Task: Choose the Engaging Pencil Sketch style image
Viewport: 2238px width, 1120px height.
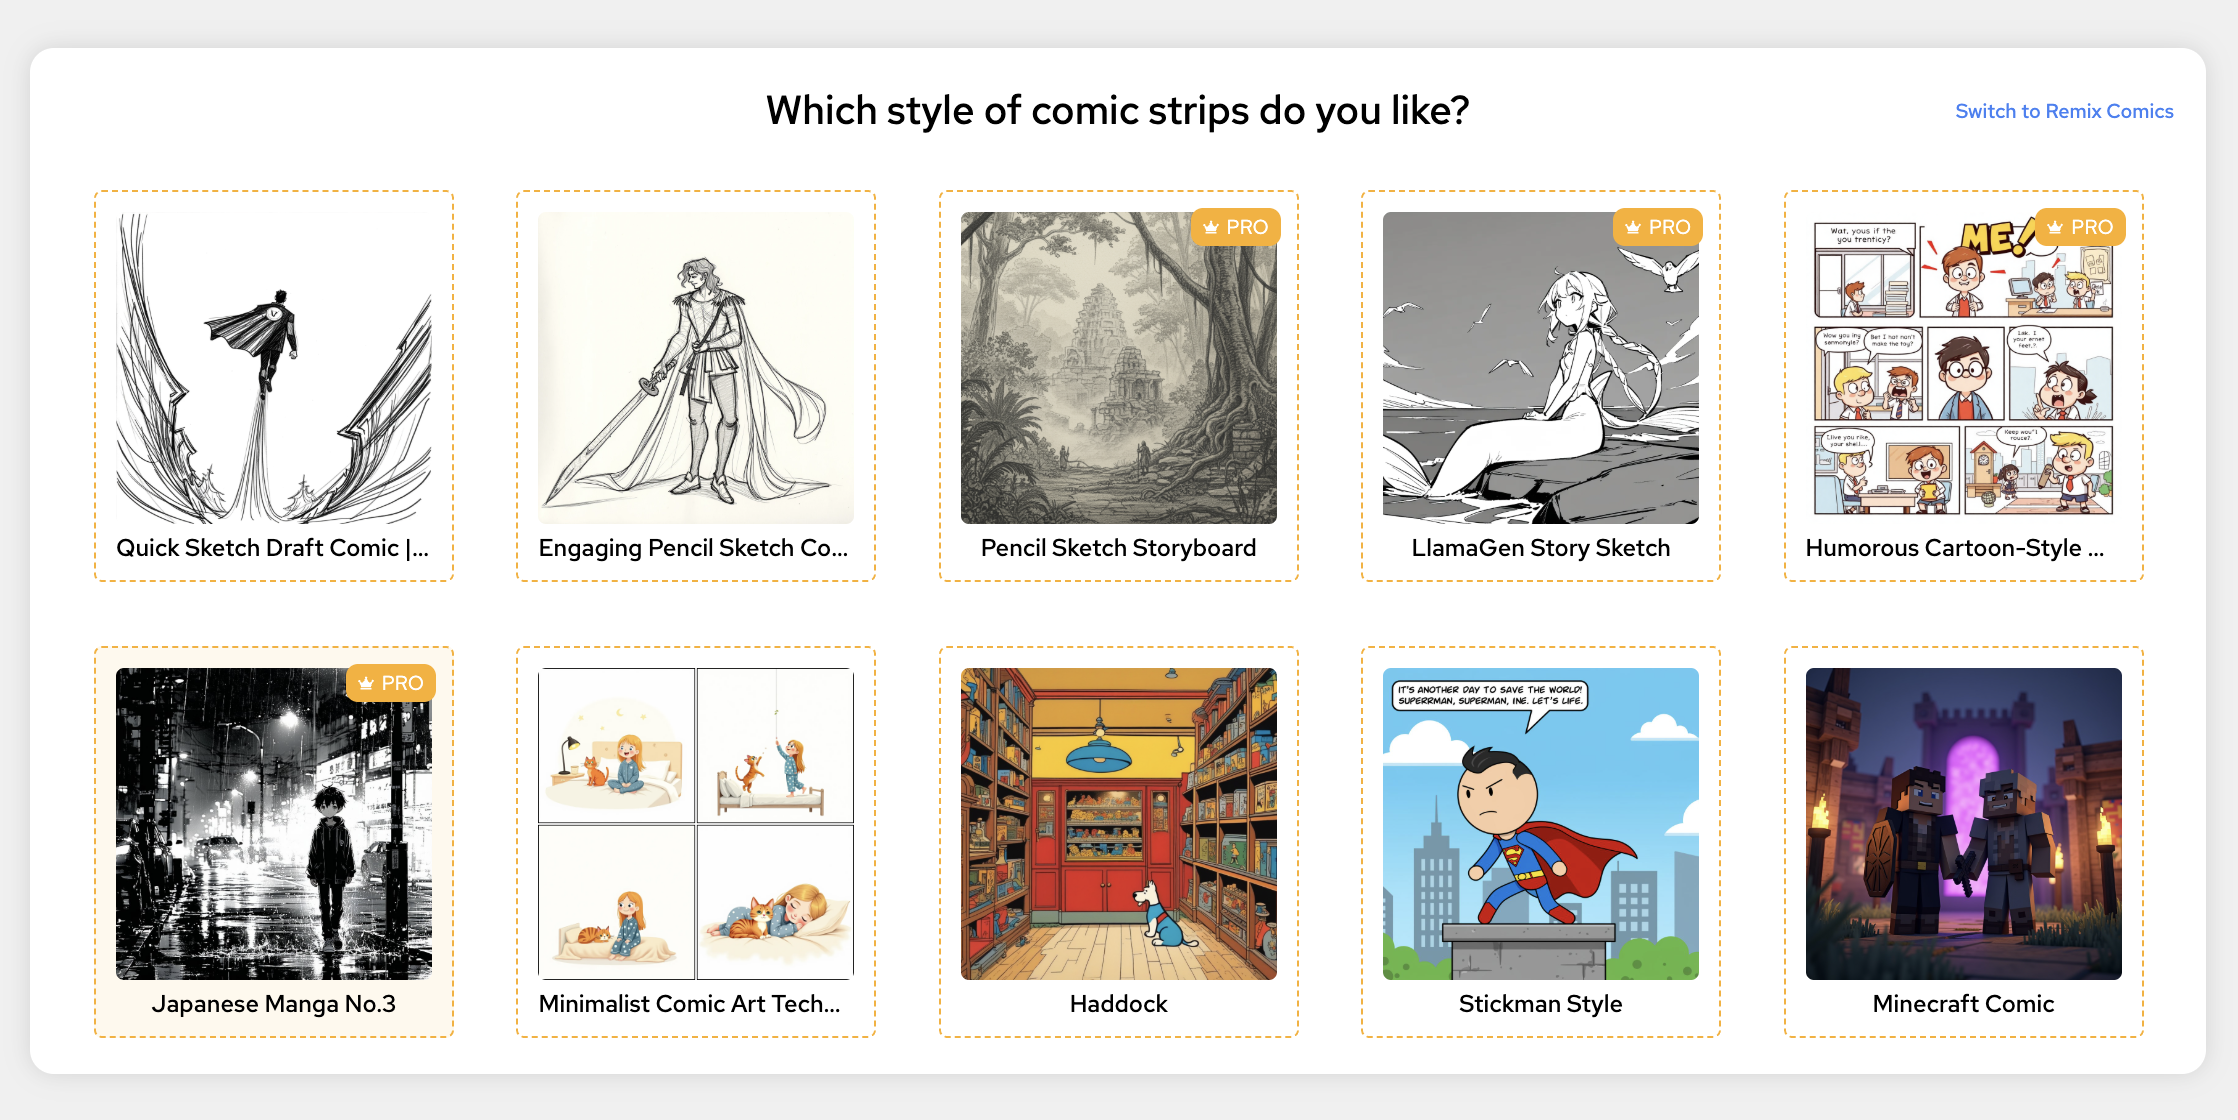Action: coord(696,367)
